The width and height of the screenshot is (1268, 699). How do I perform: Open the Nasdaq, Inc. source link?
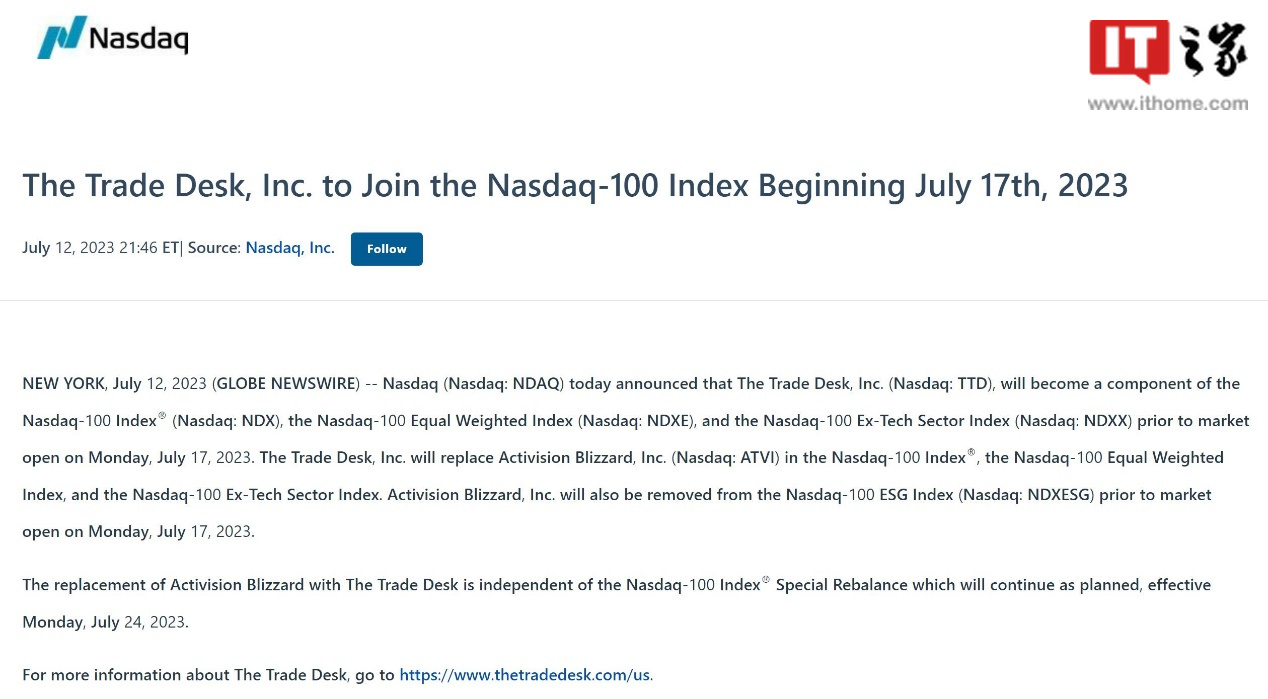click(x=290, y=248)
